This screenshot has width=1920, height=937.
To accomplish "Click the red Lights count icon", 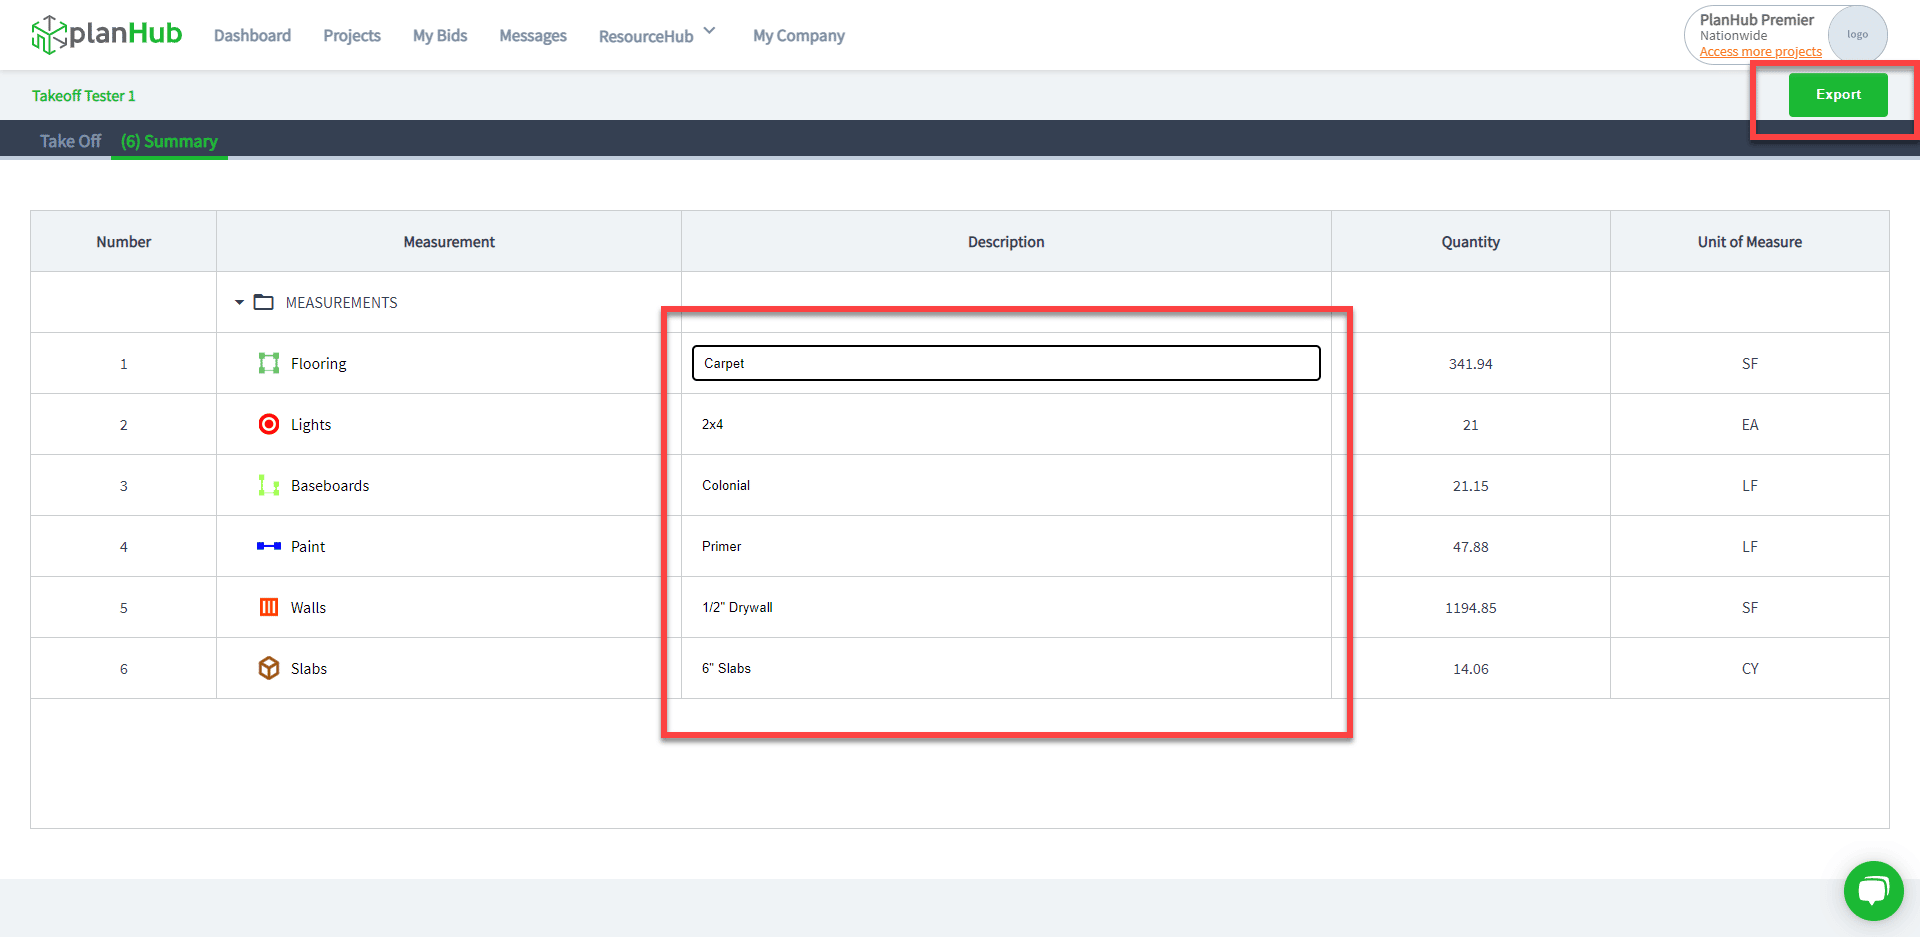I will pyautogui.click(x=268, y=424).
